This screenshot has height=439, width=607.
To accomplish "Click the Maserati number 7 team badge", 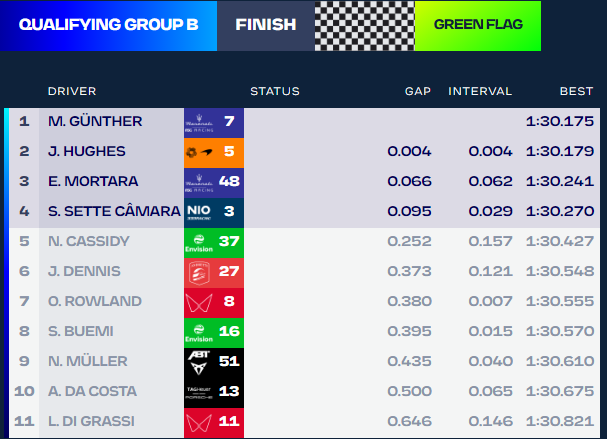I will (x=214, y=122).
